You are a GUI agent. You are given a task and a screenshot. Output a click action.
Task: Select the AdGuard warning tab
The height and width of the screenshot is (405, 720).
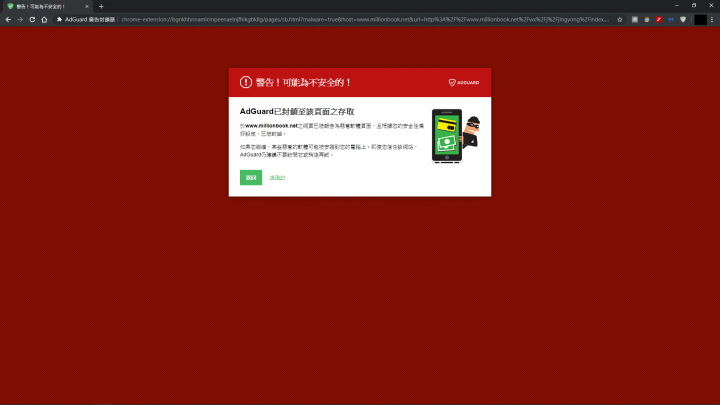click(47, 6)
